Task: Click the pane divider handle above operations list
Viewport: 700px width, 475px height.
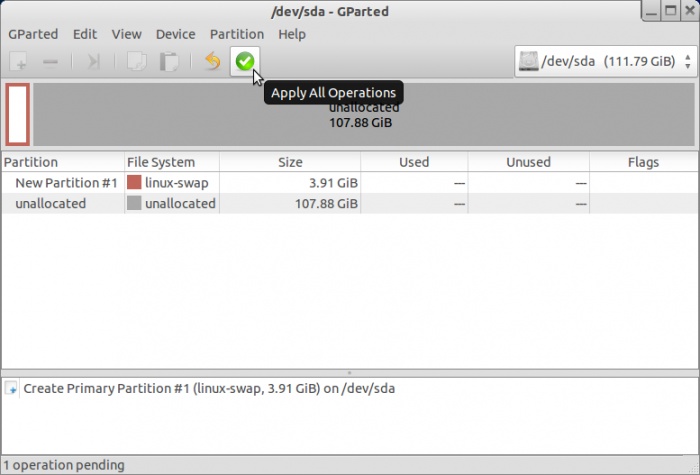Action: click(x=350, y=373)
